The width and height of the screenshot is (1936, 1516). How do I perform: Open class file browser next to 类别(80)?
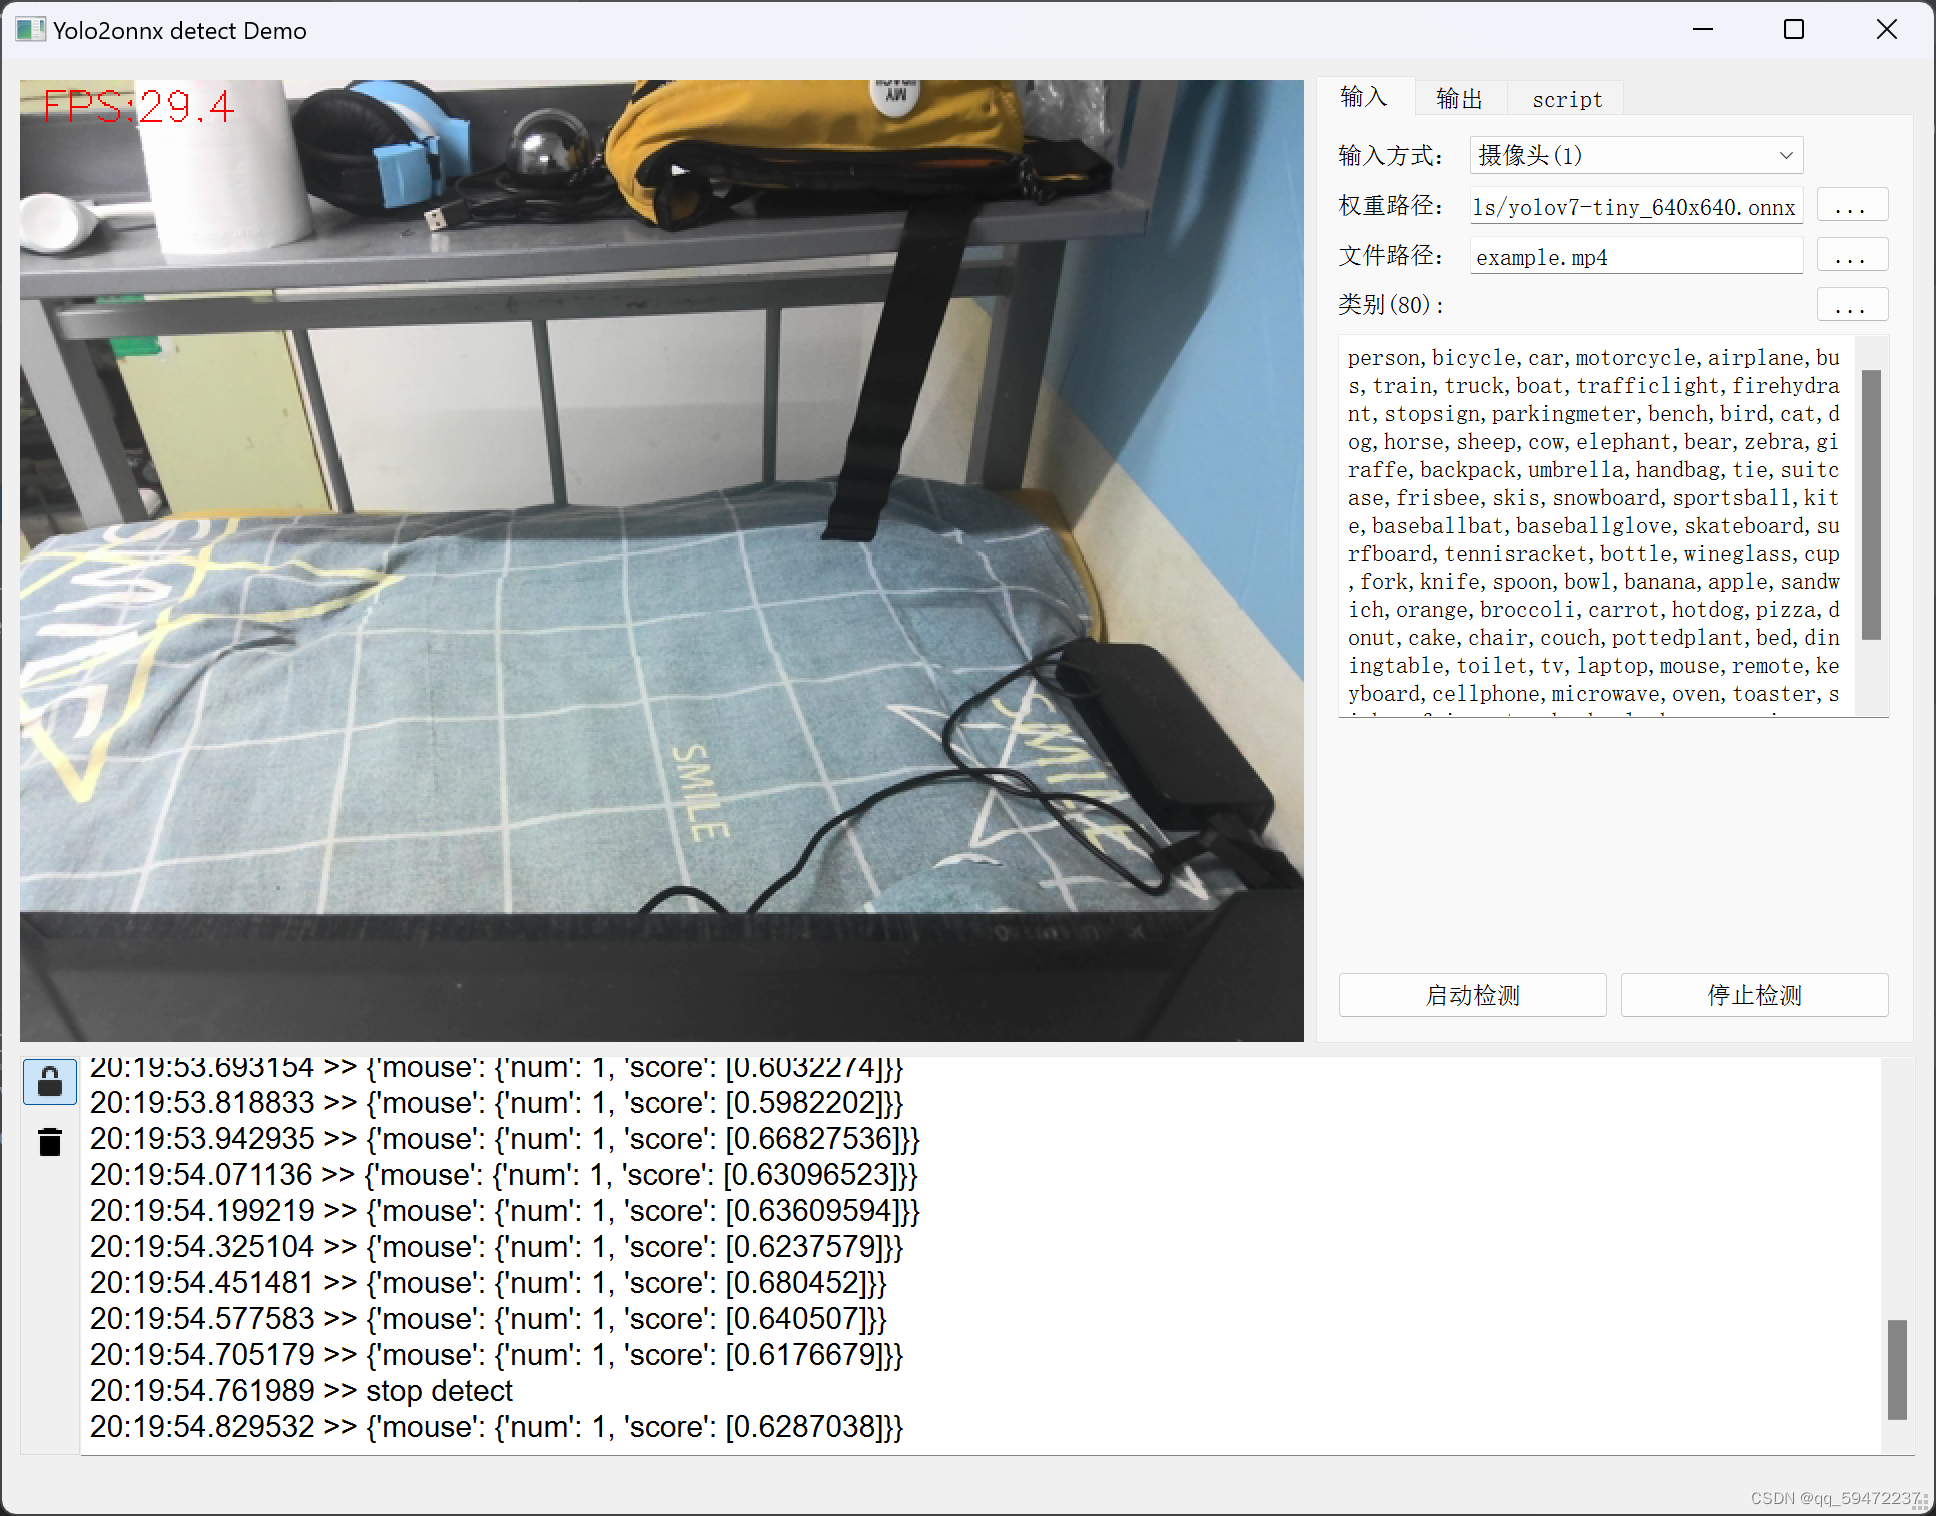(x=1852, y=304)
